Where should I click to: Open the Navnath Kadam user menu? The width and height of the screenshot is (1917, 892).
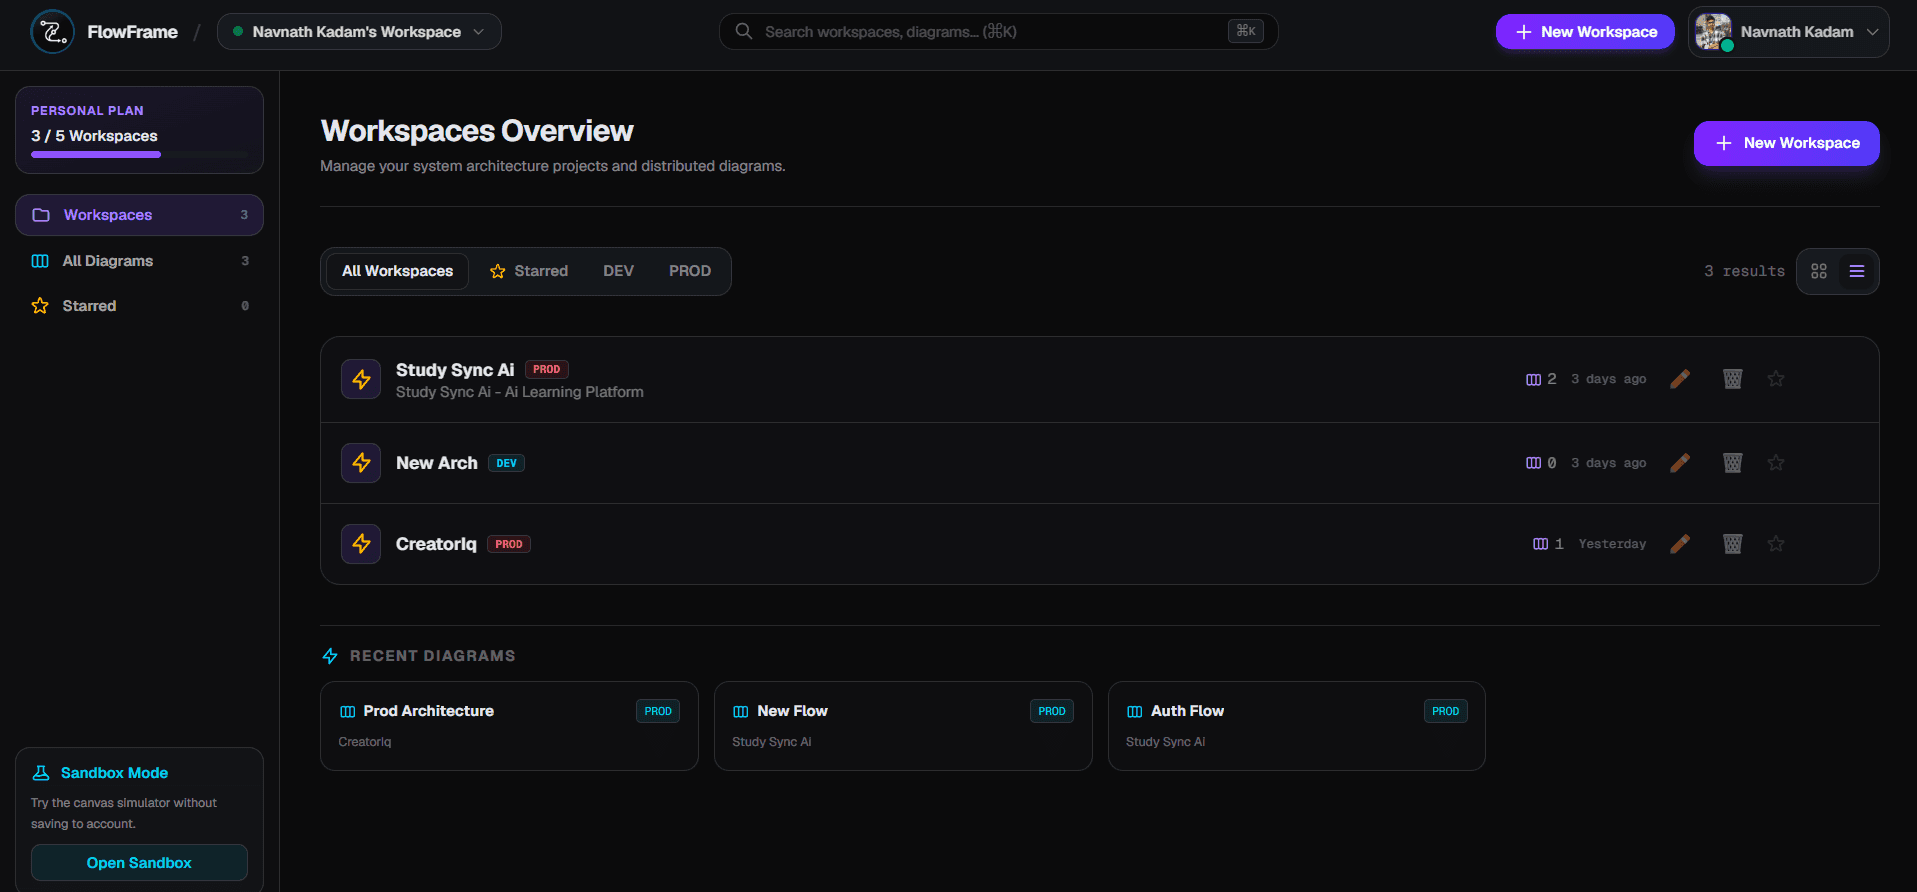(x=1788, y=32)
